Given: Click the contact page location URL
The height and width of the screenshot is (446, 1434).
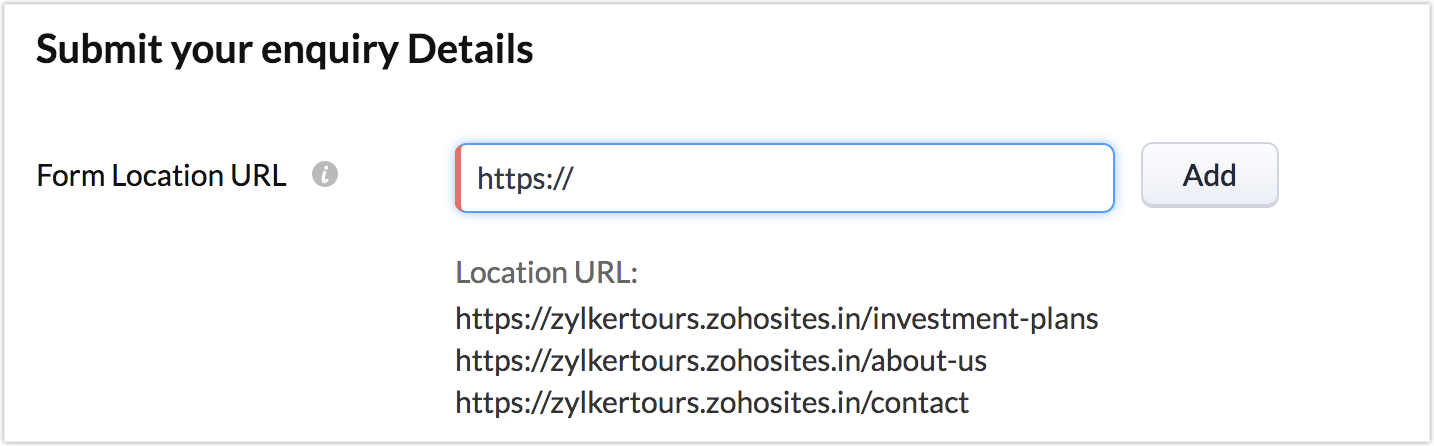Looking at the screenshot, I should pos(712,402).
